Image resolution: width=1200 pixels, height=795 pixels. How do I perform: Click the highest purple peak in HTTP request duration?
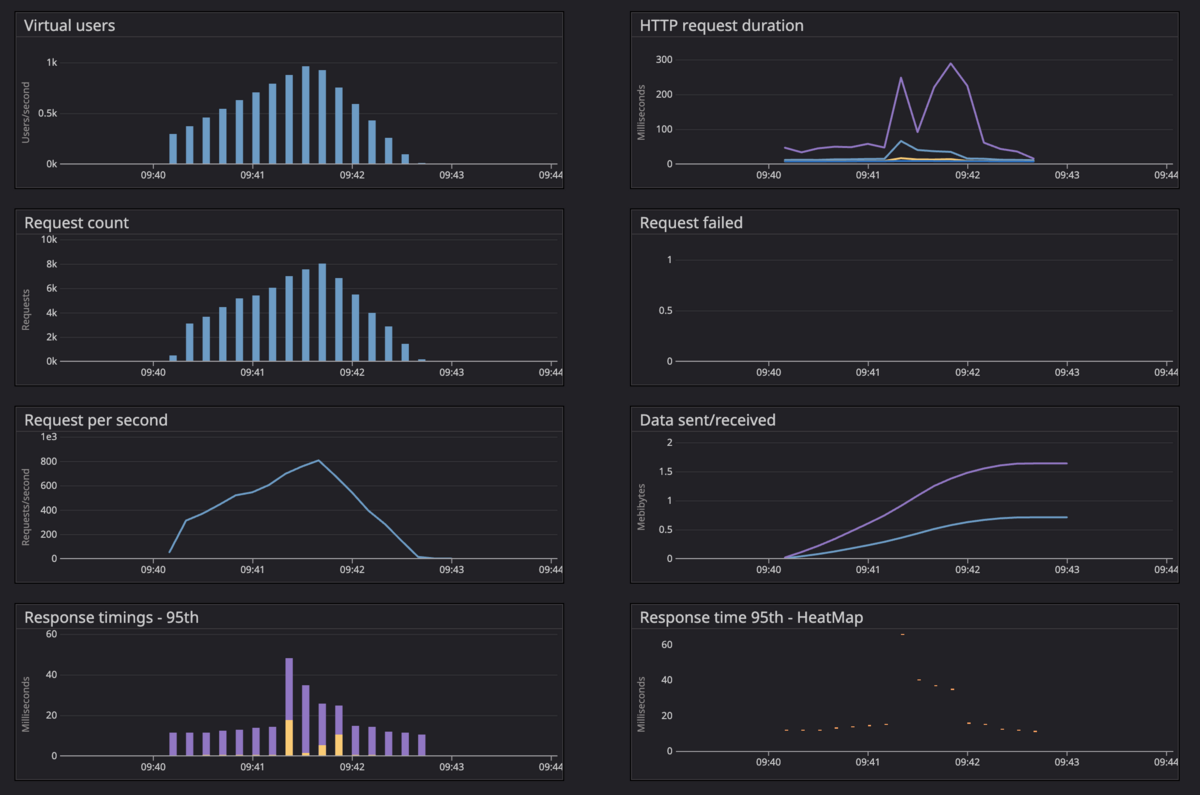coord(950,64)
